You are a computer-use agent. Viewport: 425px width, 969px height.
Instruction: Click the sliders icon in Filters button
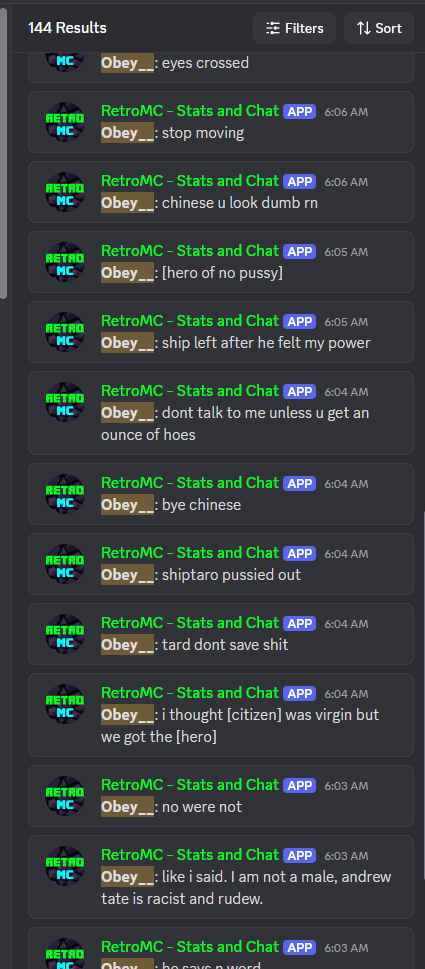272,28
